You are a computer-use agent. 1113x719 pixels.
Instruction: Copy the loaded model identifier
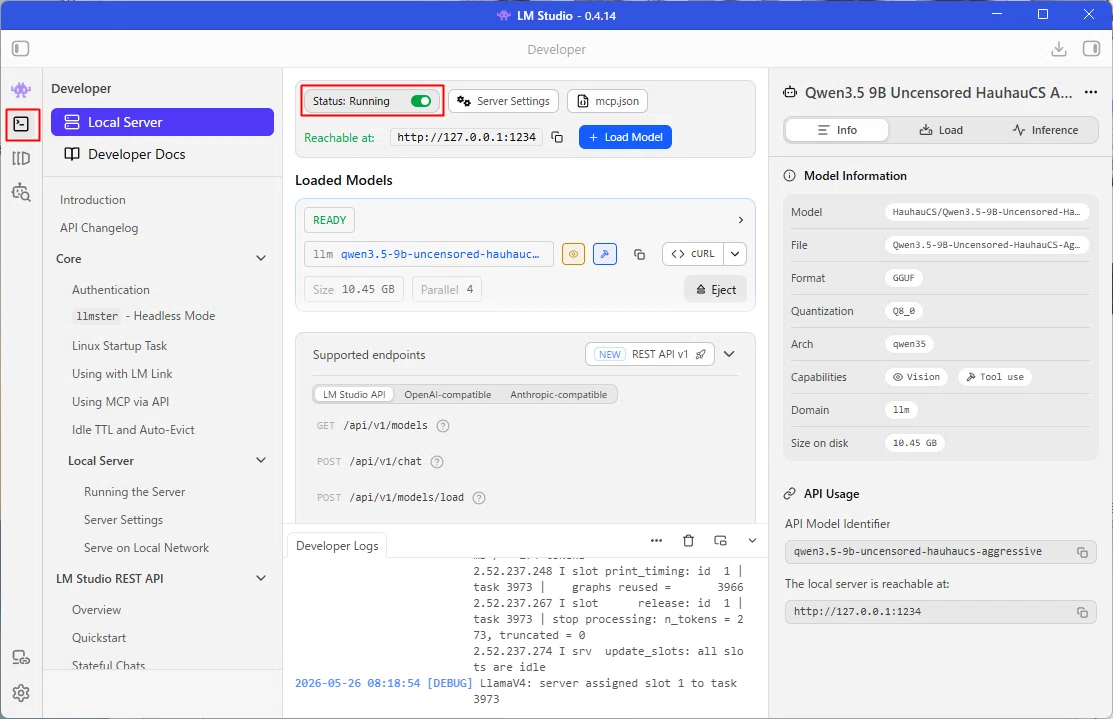click(x=639, y=254)
